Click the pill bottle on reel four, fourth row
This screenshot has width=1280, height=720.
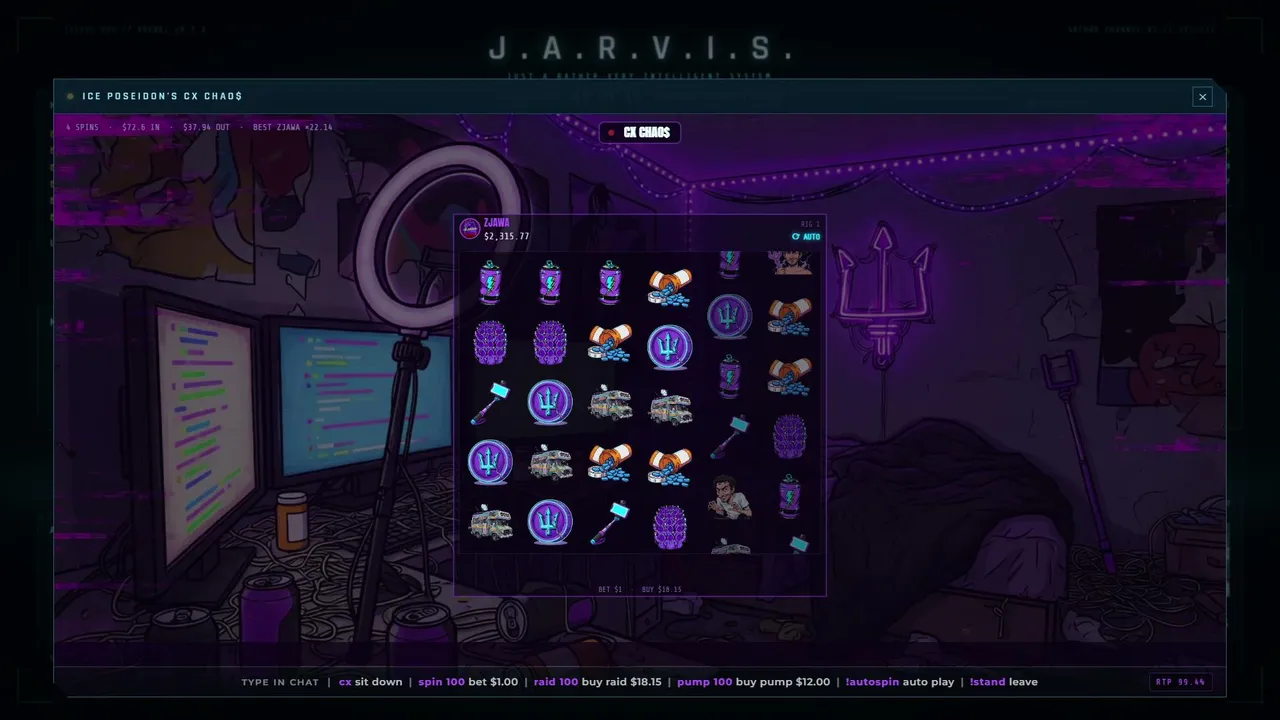pos(670,465)
